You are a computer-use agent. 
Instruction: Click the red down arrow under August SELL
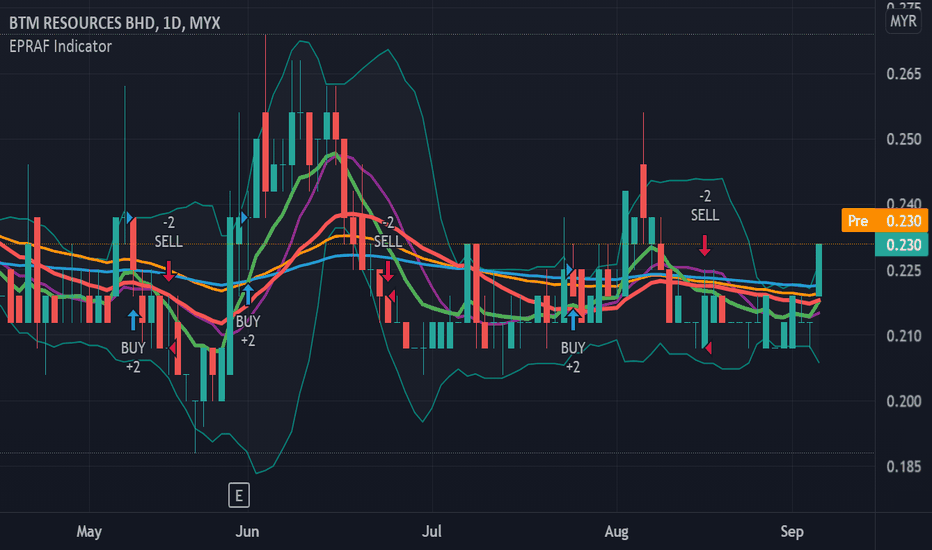coord(704,246)
